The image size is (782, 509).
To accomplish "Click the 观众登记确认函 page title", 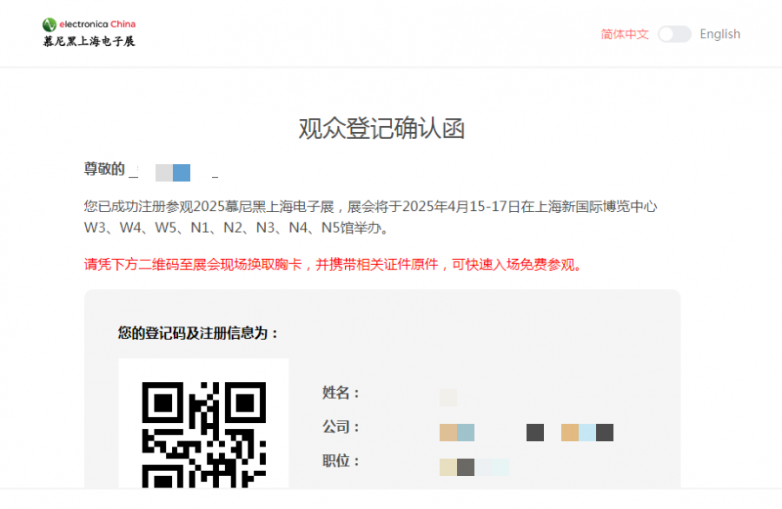I will tap(382, 128).
